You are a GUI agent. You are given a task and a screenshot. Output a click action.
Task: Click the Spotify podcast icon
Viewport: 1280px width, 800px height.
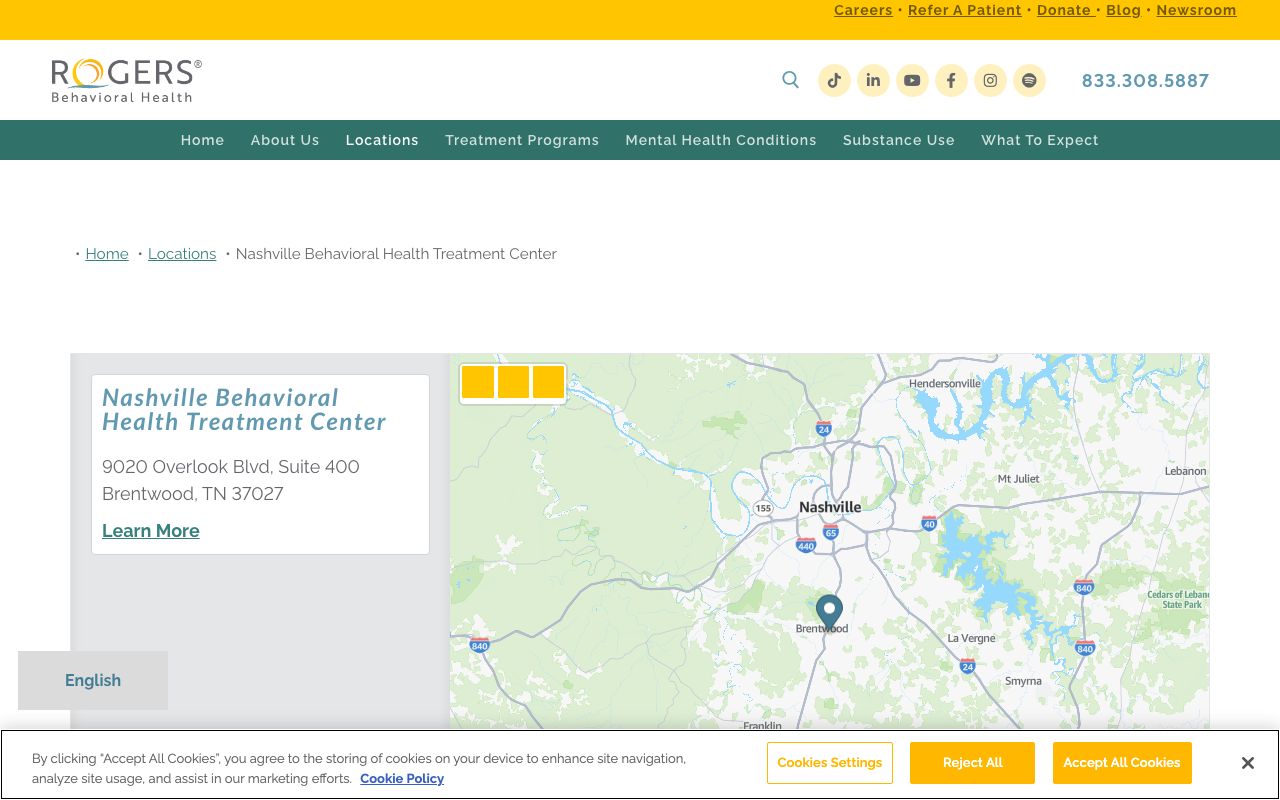[x=1029, y=80]
